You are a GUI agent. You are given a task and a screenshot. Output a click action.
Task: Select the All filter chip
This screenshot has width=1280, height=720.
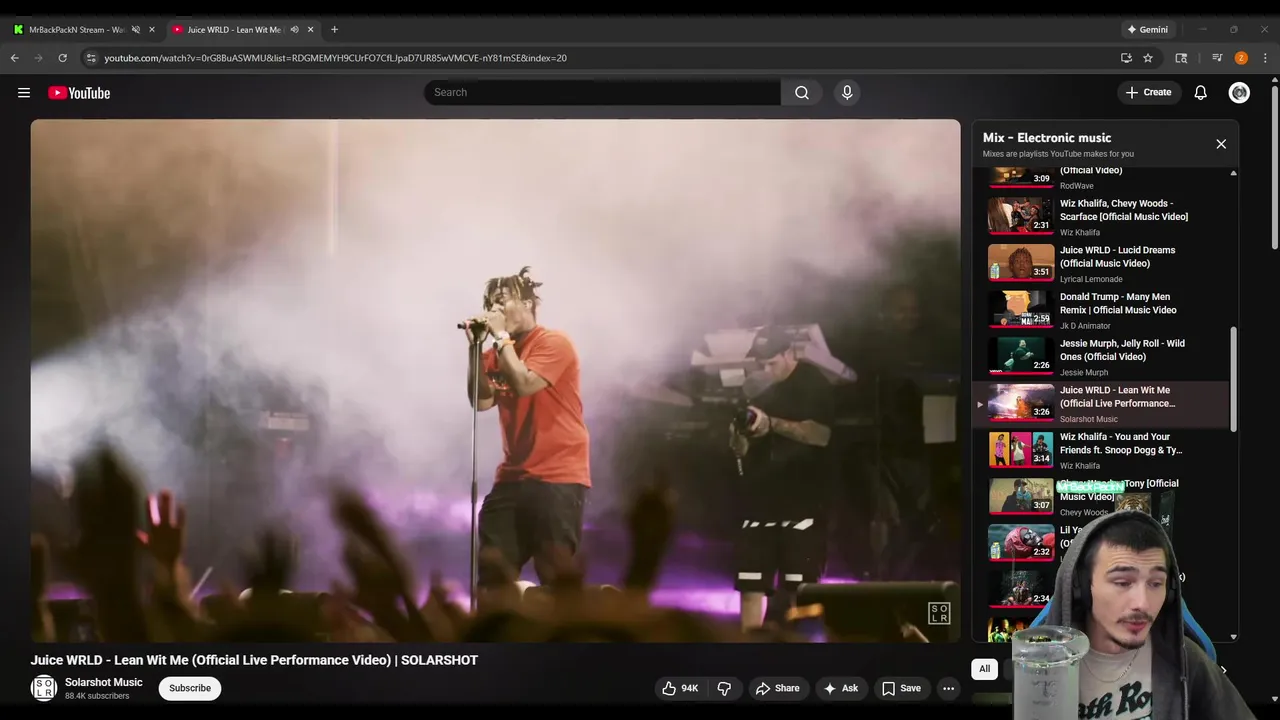click(x=984, y=669)
